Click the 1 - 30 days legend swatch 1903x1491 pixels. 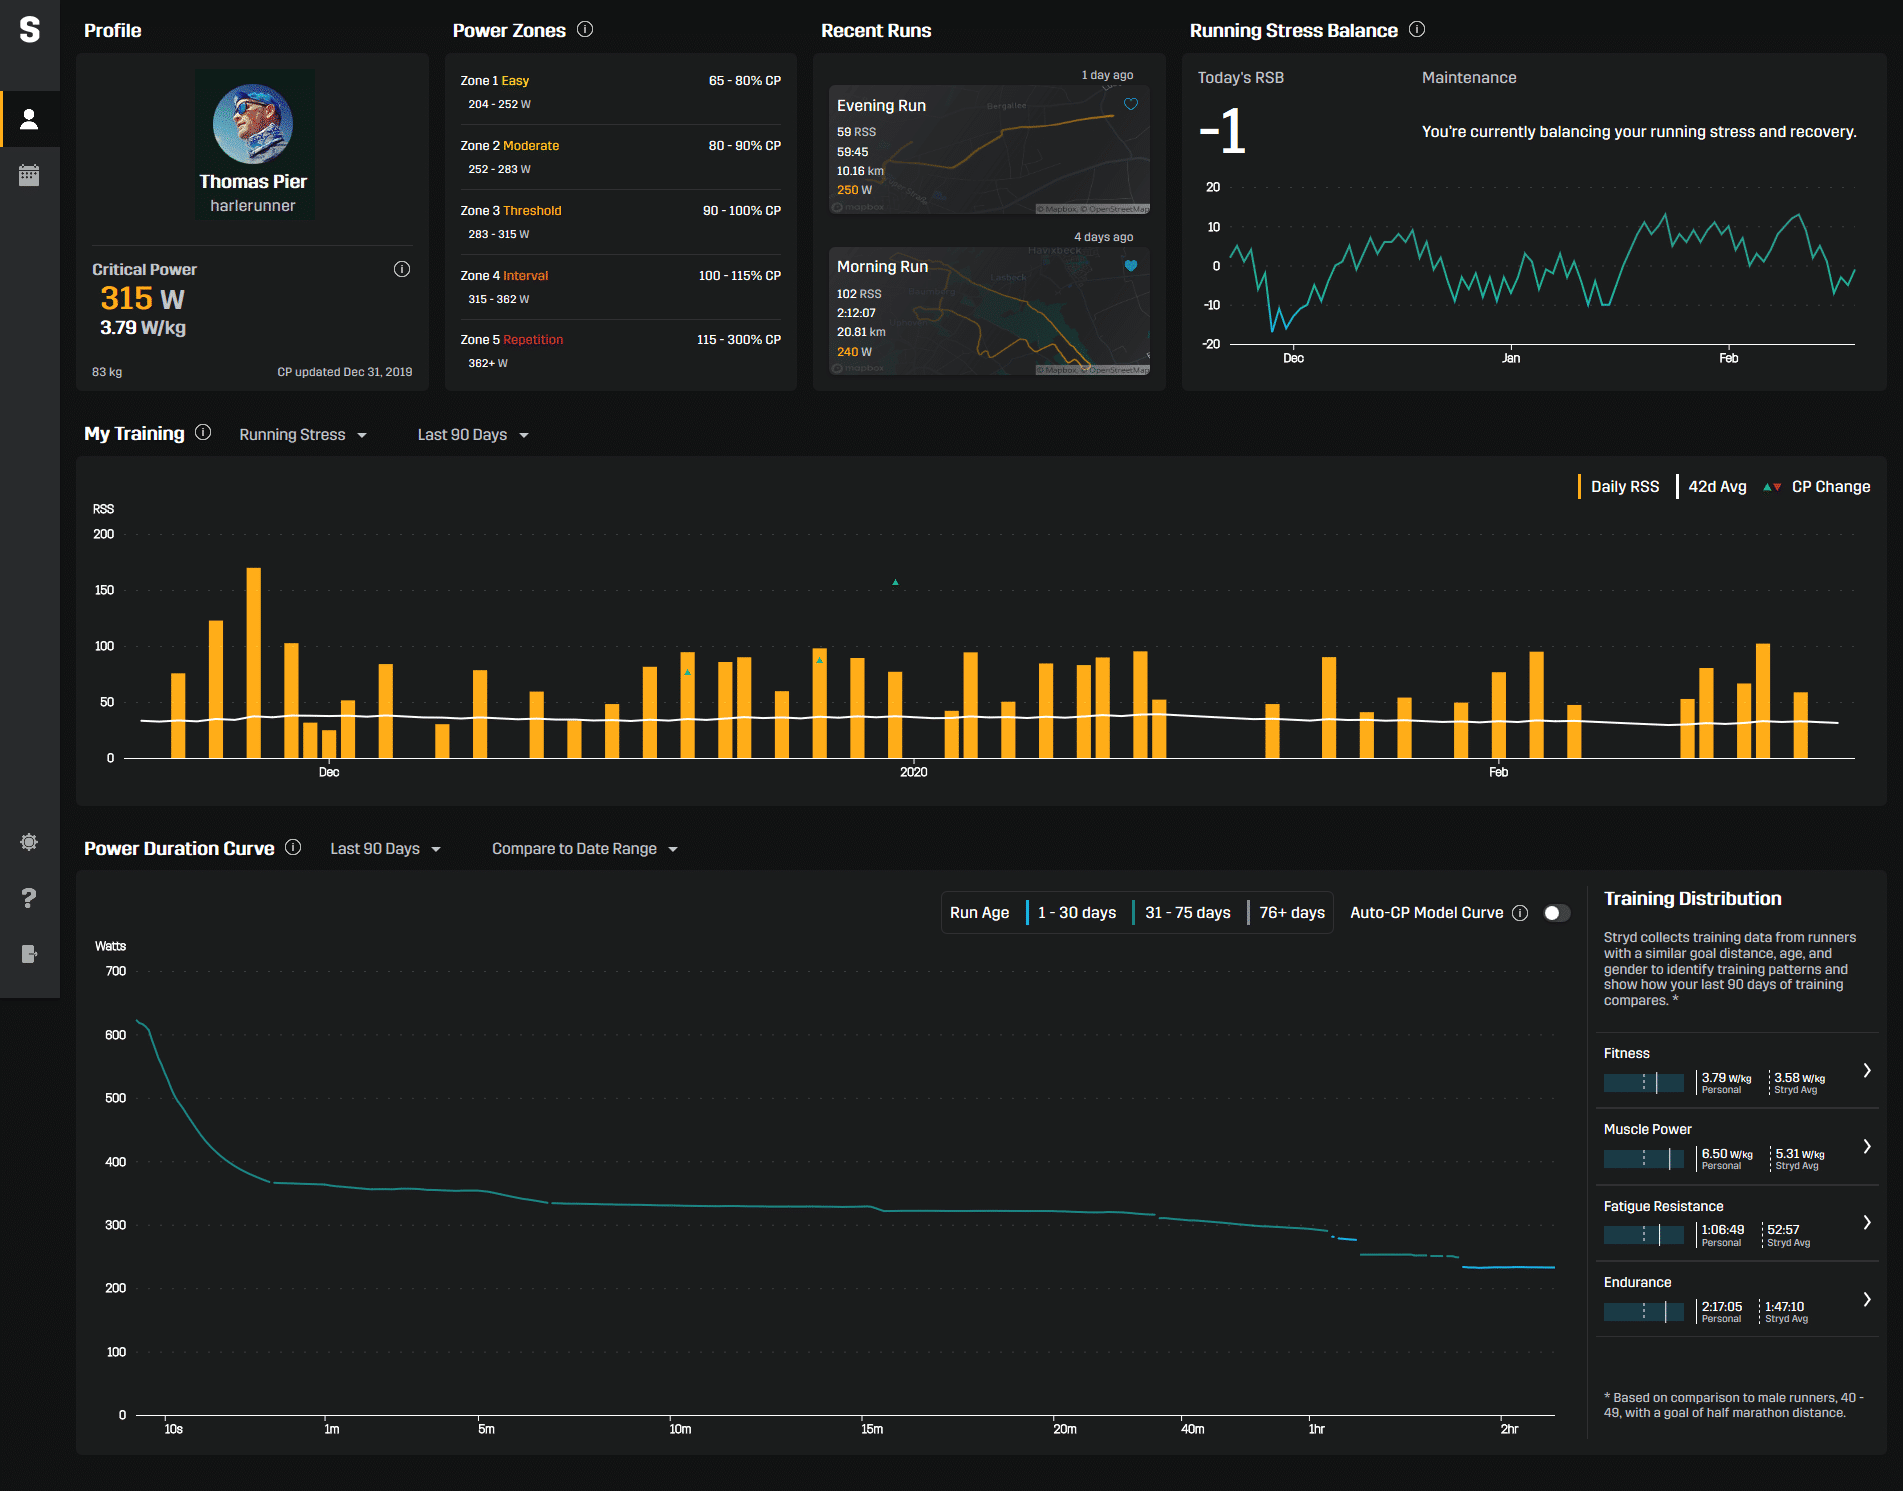tap(1028, 912)
